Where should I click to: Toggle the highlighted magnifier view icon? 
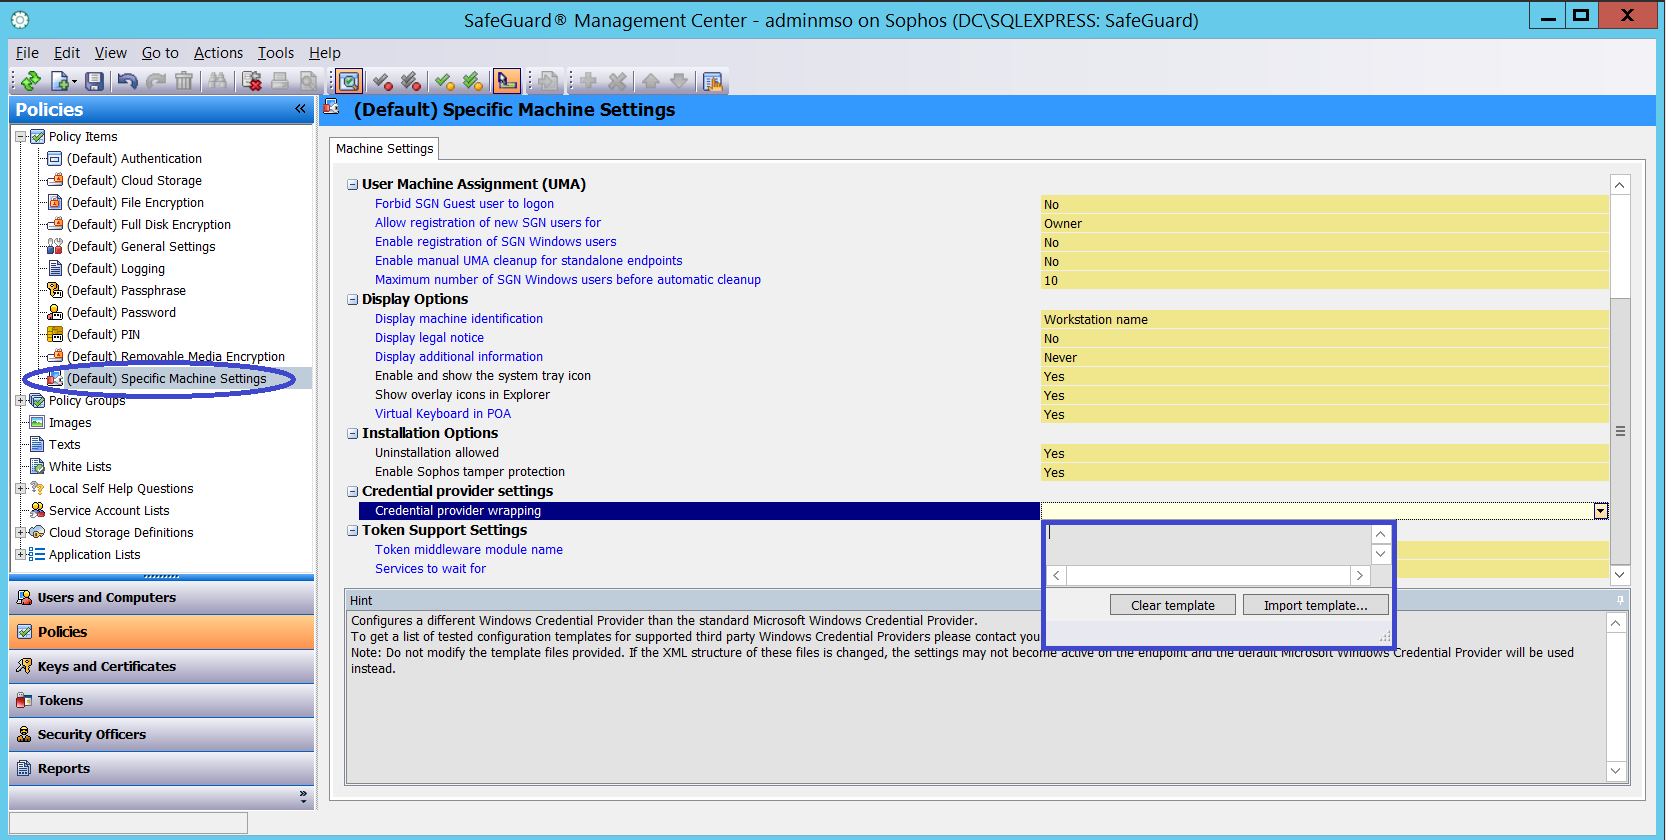click(x=349, y=81)
